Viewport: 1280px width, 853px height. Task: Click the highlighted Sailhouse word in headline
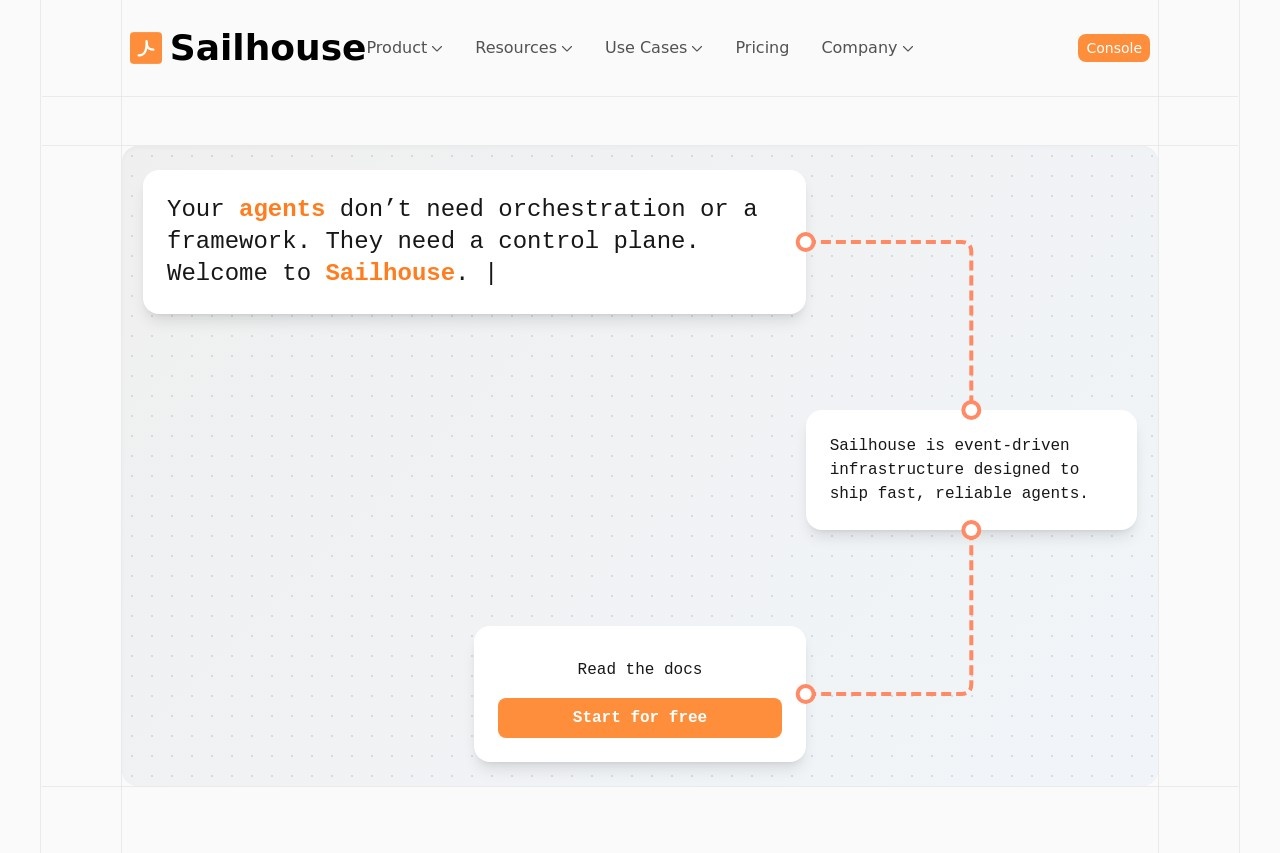tap(390, 273)
